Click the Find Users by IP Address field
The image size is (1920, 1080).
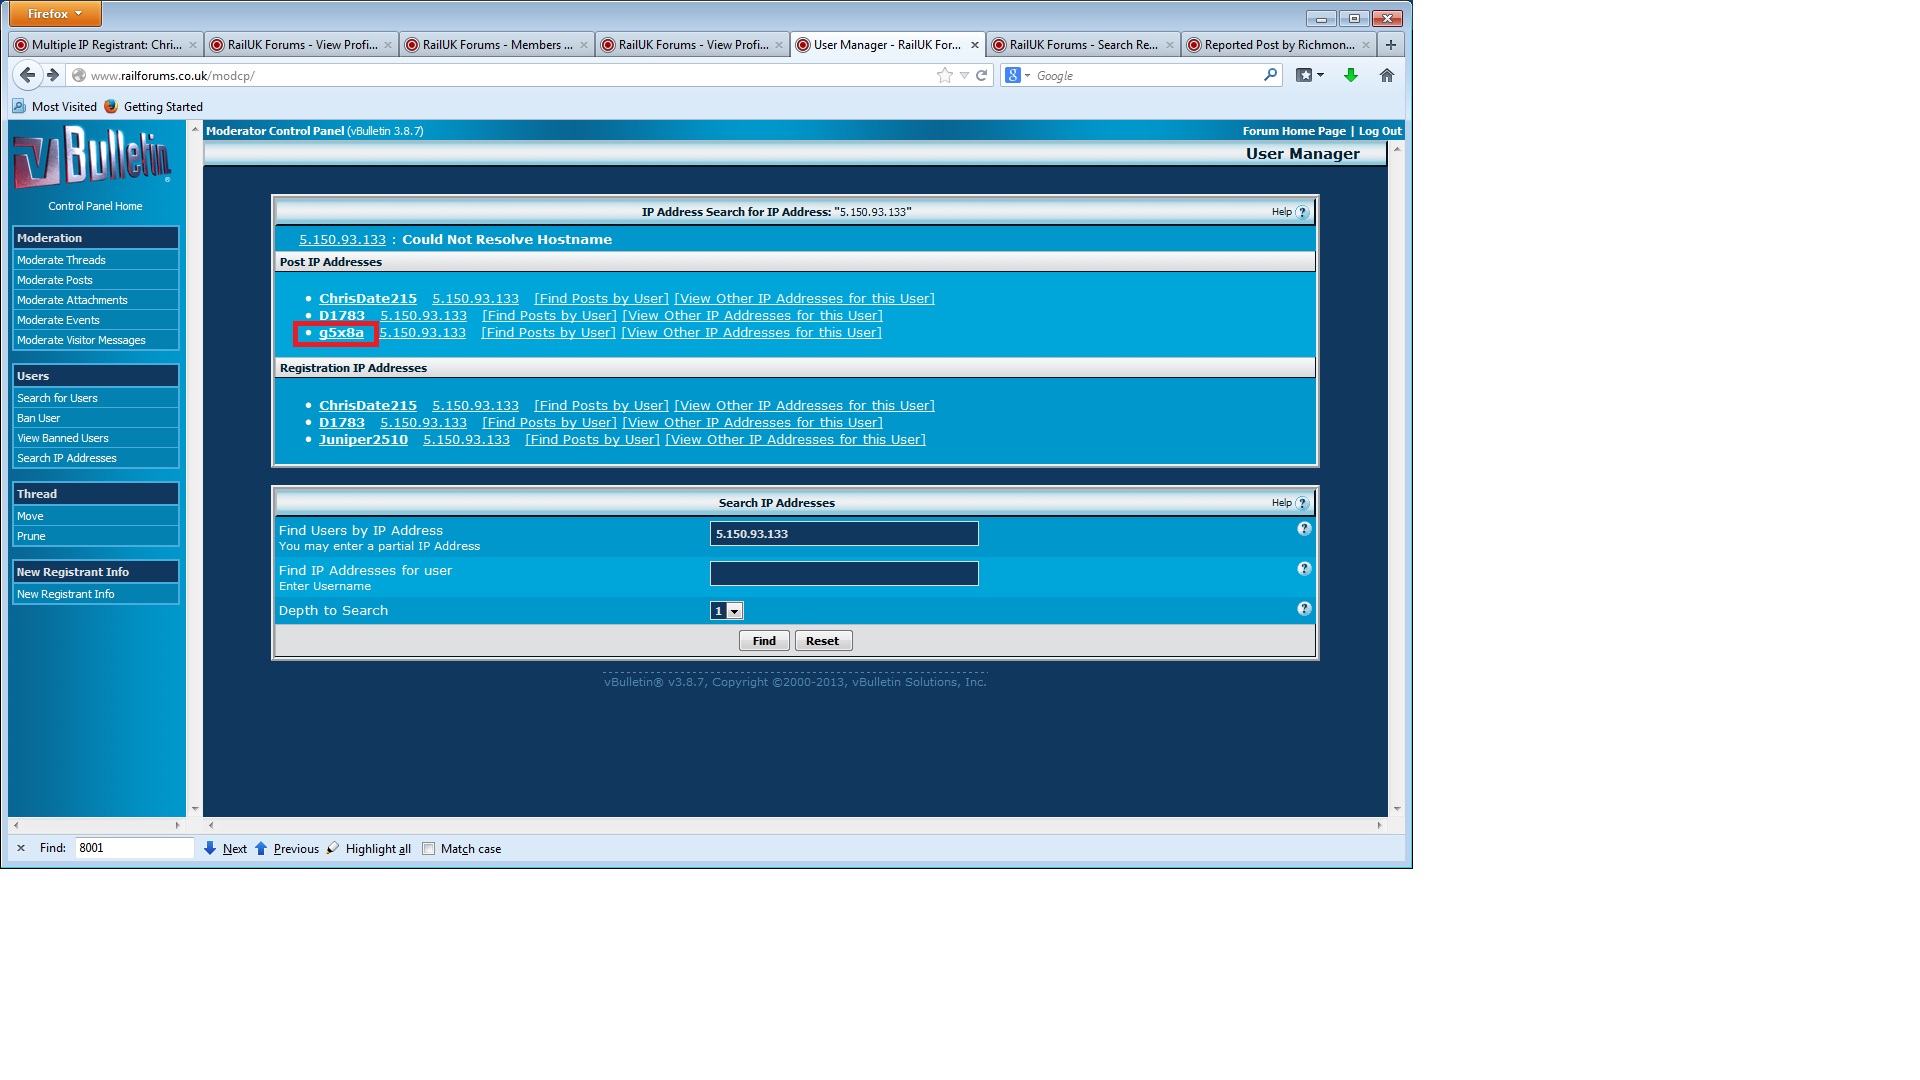coord(844,534)
